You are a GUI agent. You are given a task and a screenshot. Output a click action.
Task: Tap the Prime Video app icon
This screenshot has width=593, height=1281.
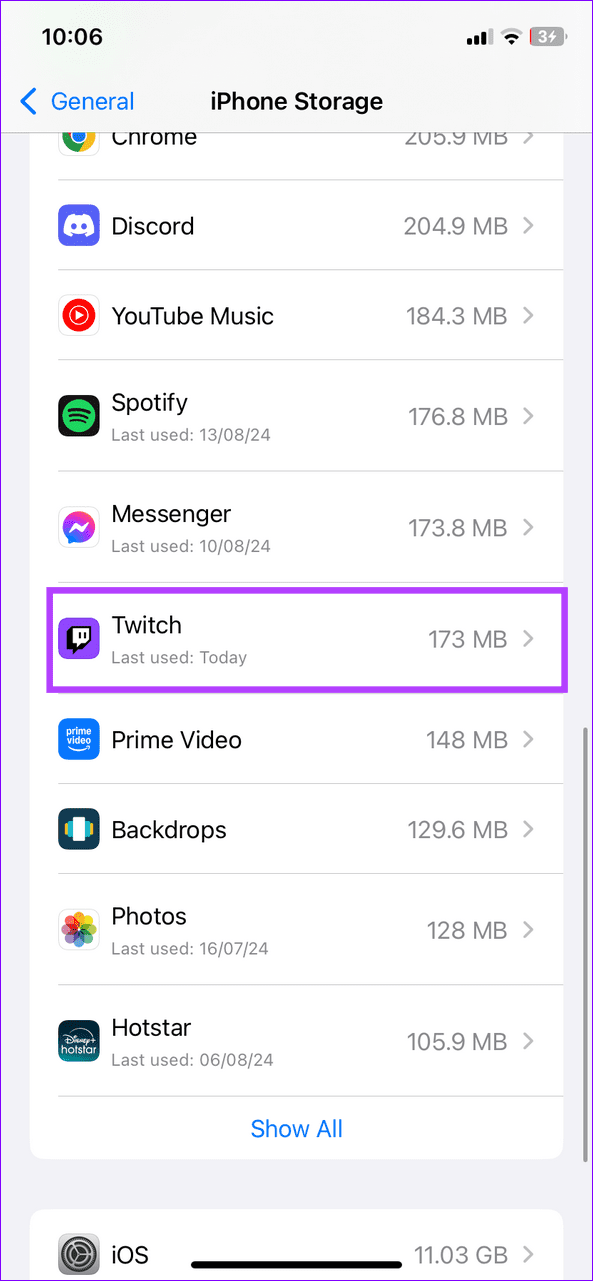click(79, 740)
